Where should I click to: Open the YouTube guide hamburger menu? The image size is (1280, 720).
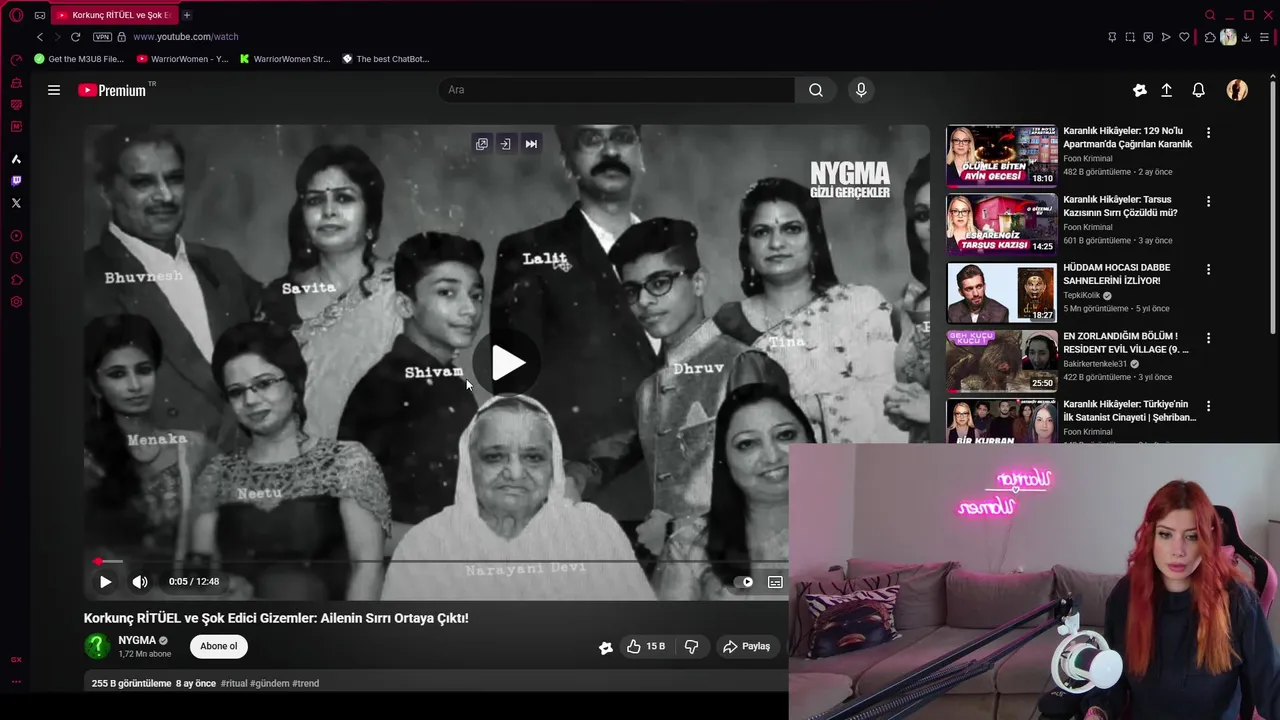point(54,90)
